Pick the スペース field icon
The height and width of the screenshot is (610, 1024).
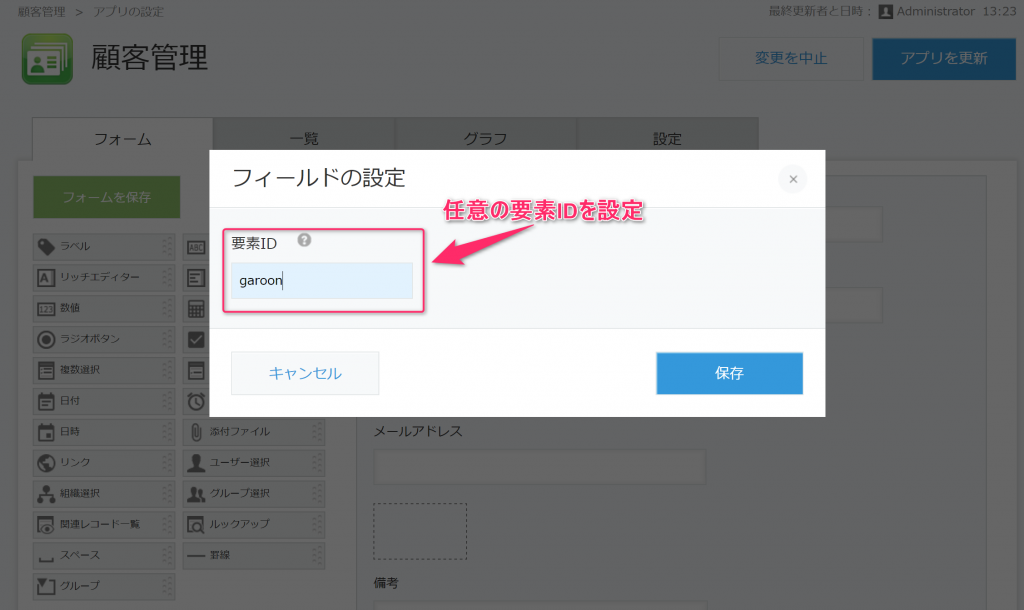(x=46, y=557)
